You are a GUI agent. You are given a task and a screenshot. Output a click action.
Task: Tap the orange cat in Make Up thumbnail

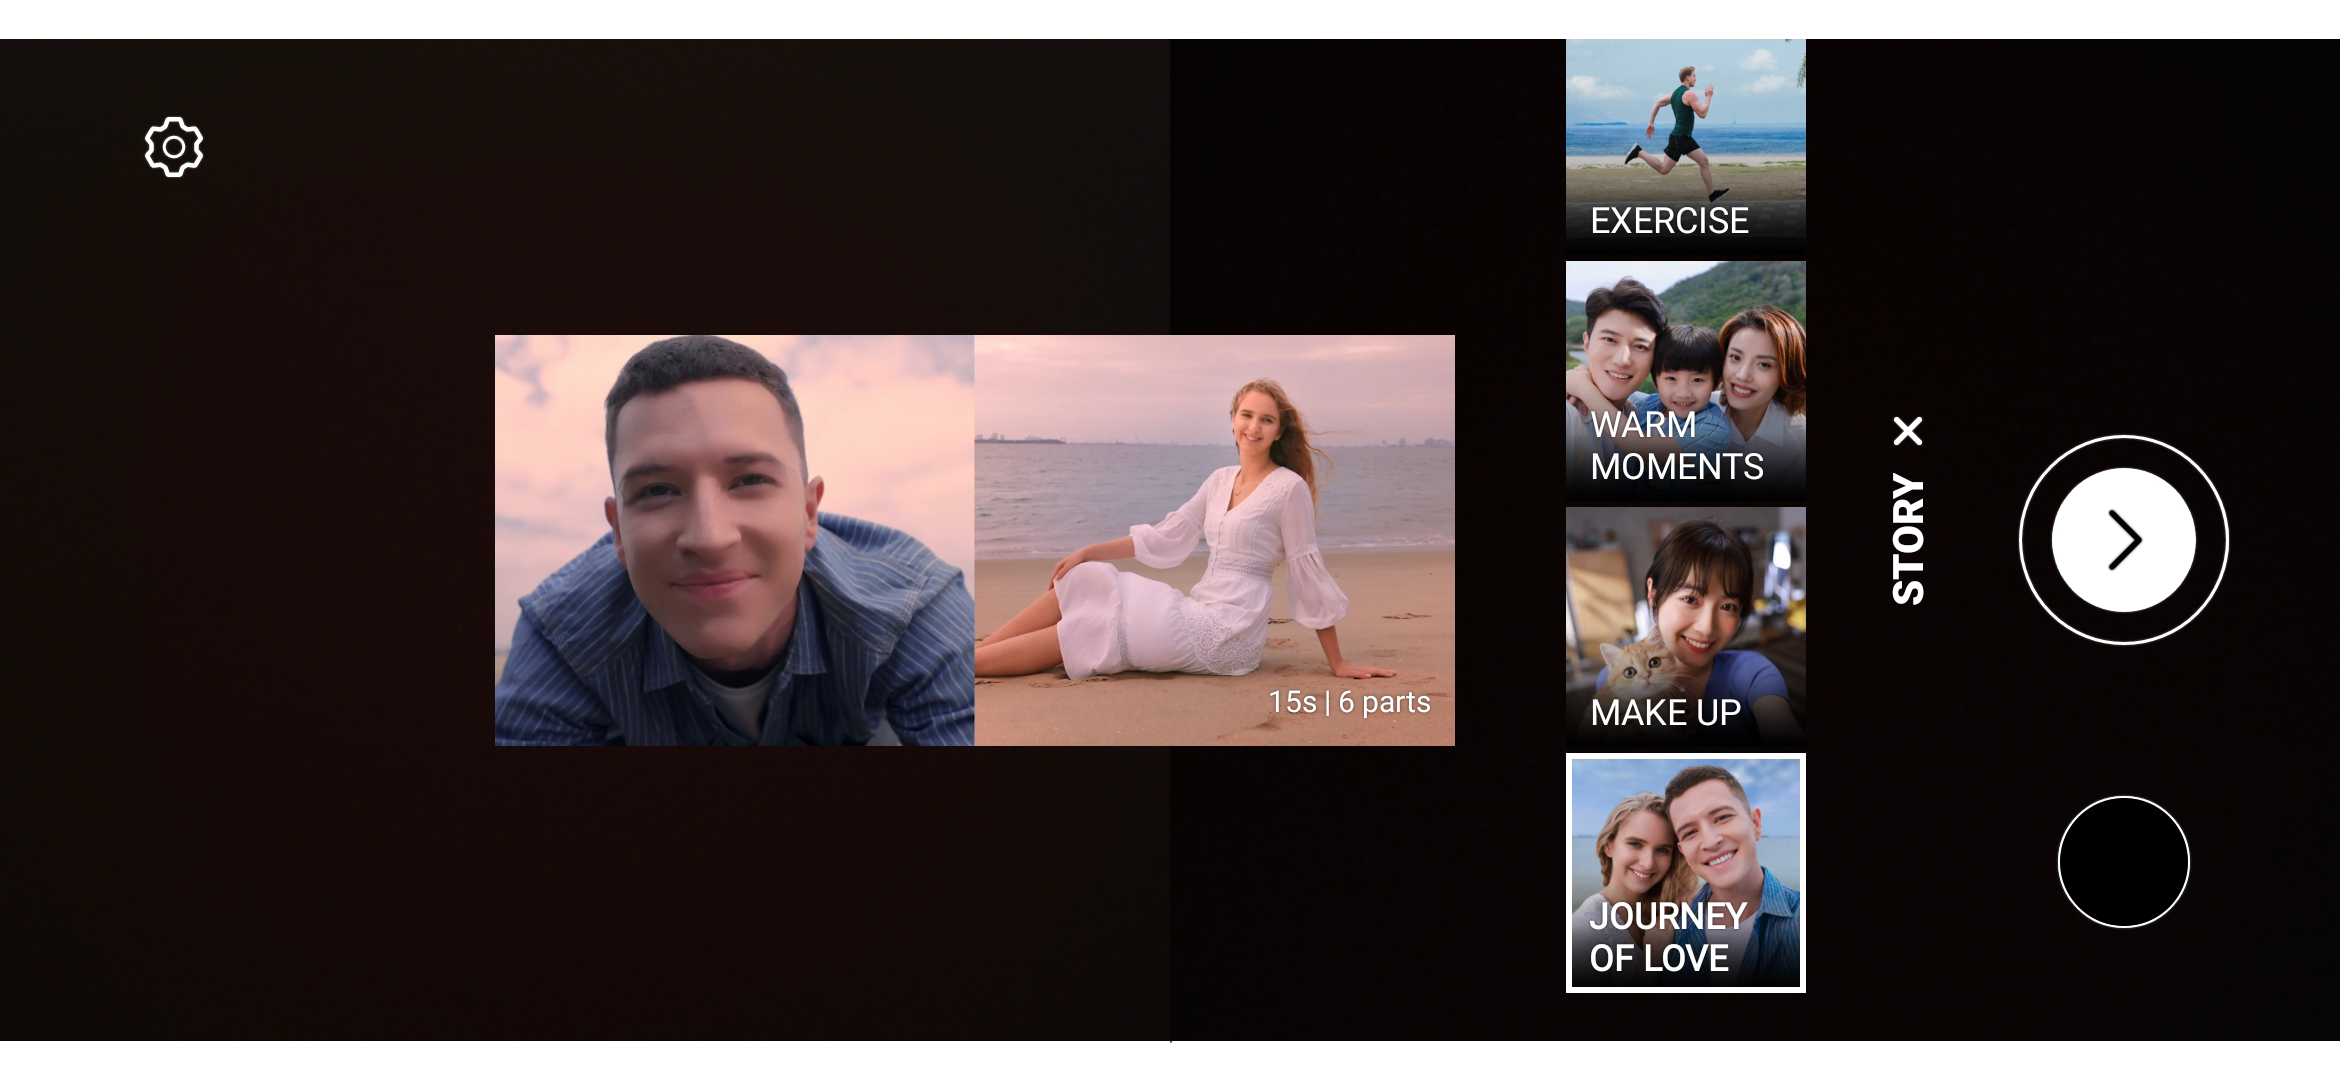coord(1640,668)
